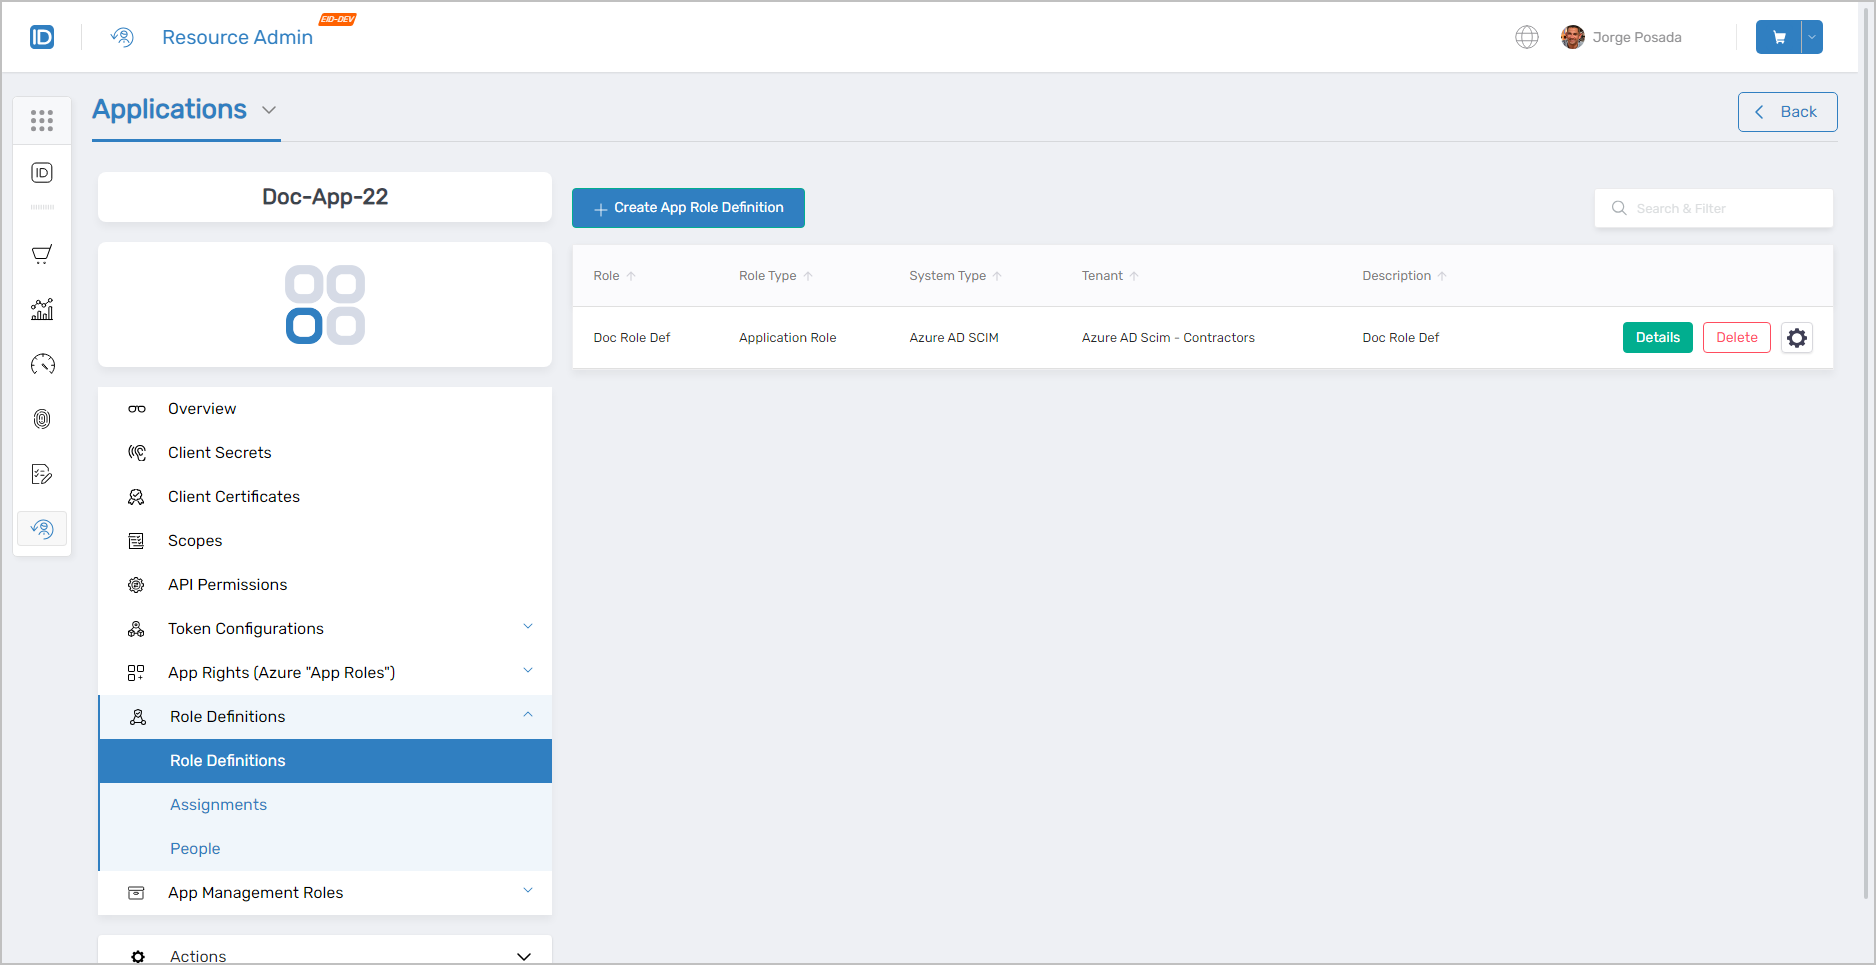The image size is (1876, 965).
Task: Expand the Token Configurations section
Action: point(528,626)
